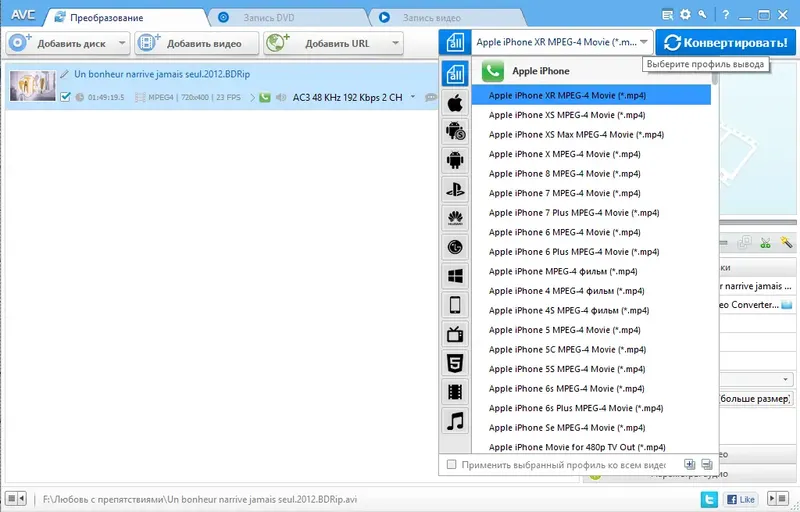The image size is (800, 512).
Task: Choose Apple iPhone XS MPEG-4 Movie profile
Action: point(591,115)
